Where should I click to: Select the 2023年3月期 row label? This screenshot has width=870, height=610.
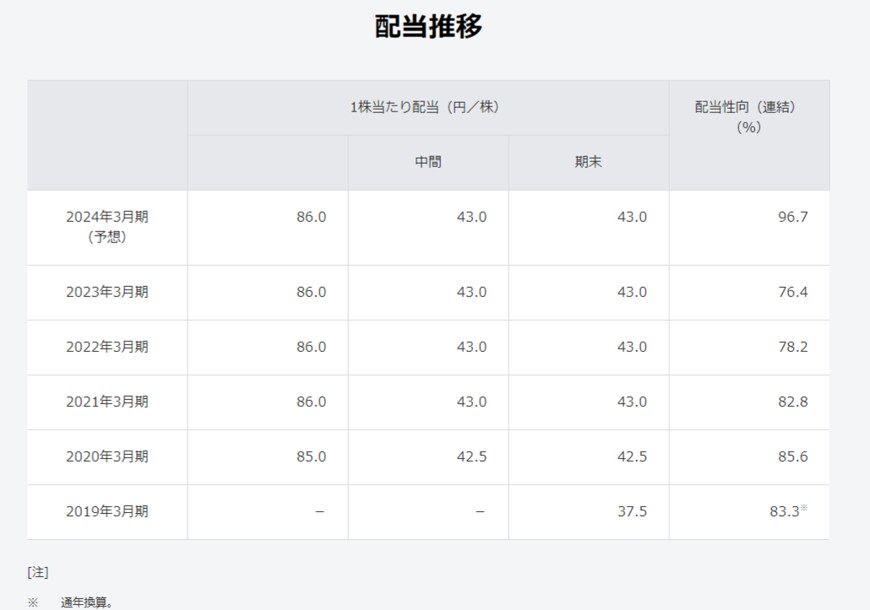point(107,292)
